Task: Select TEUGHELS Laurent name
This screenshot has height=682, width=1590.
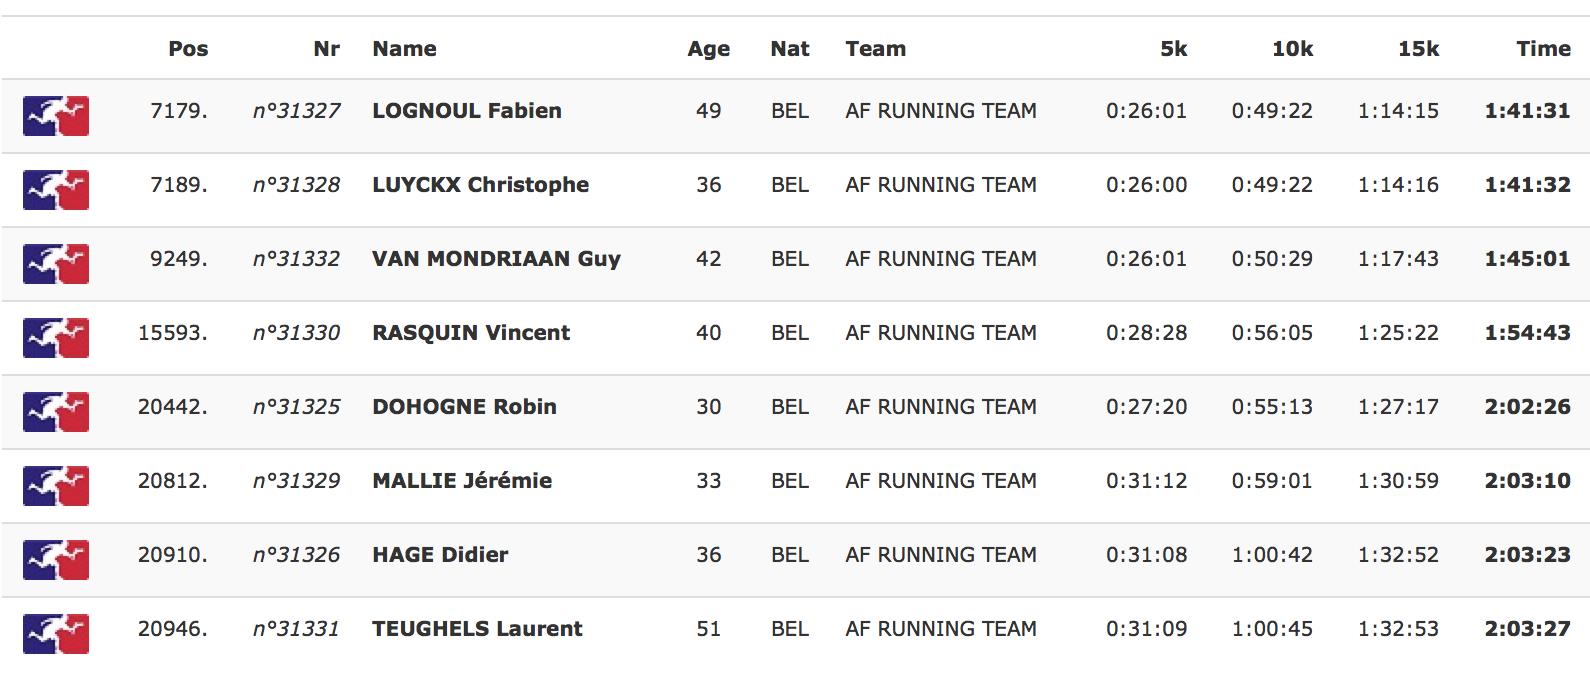Action: pyautogui.click(x=477, y=629)
